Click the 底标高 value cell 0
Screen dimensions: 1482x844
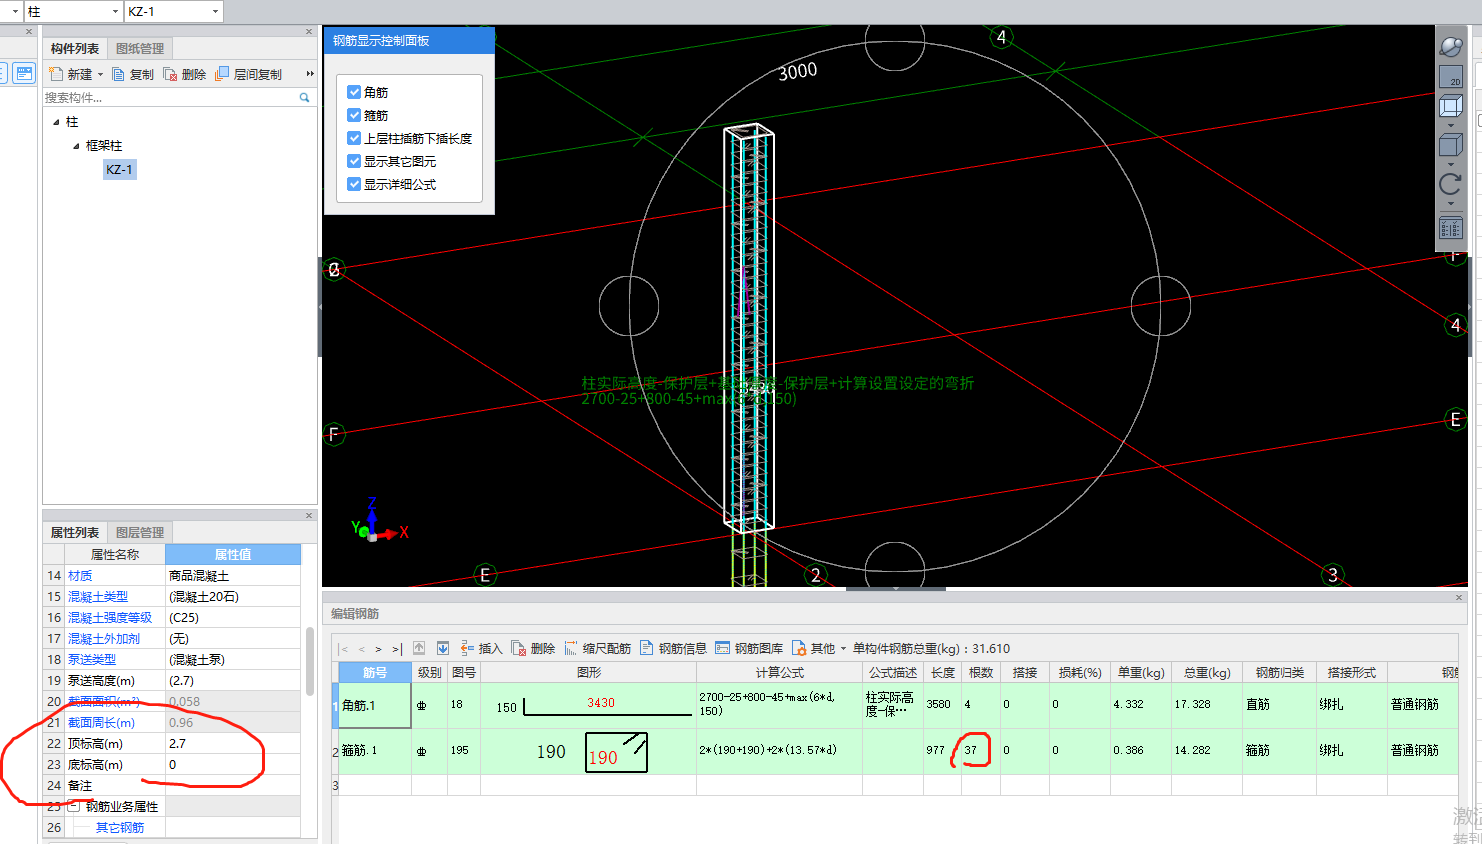(x=233, y=765)
